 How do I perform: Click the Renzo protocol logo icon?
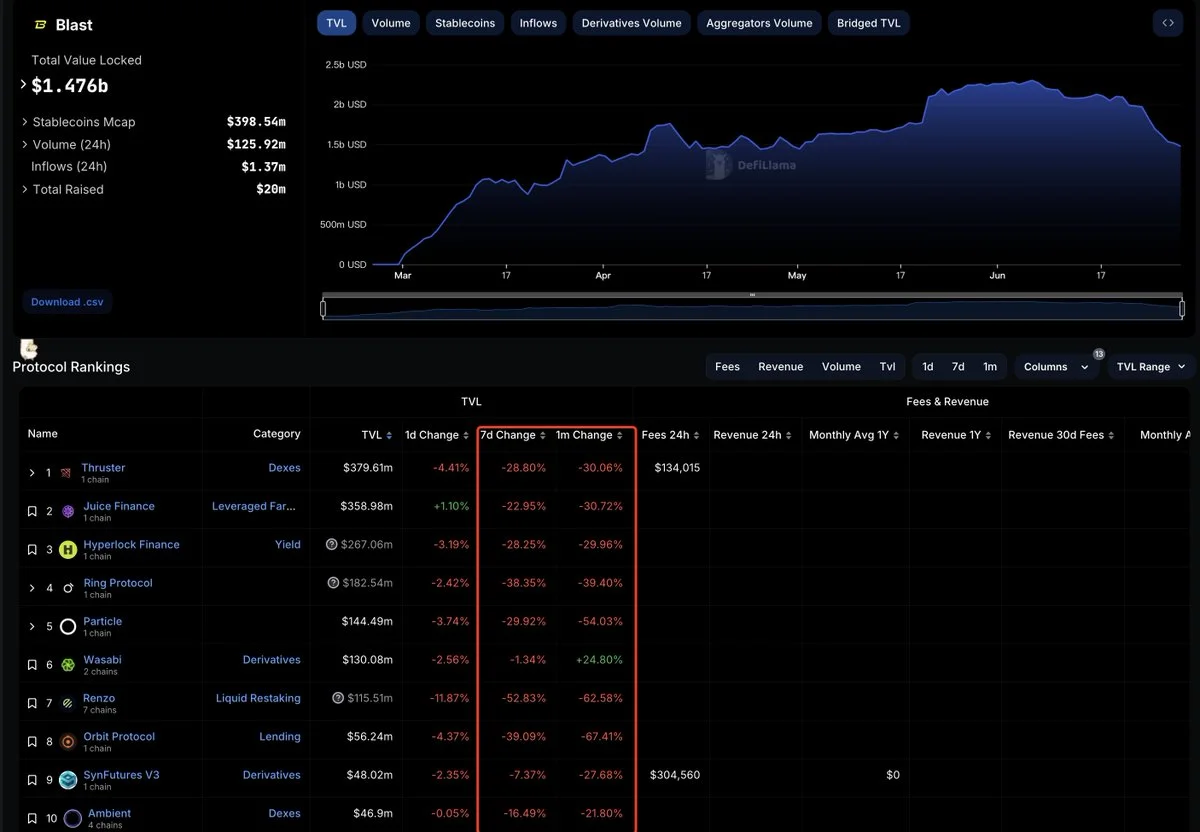click(68, 703)
